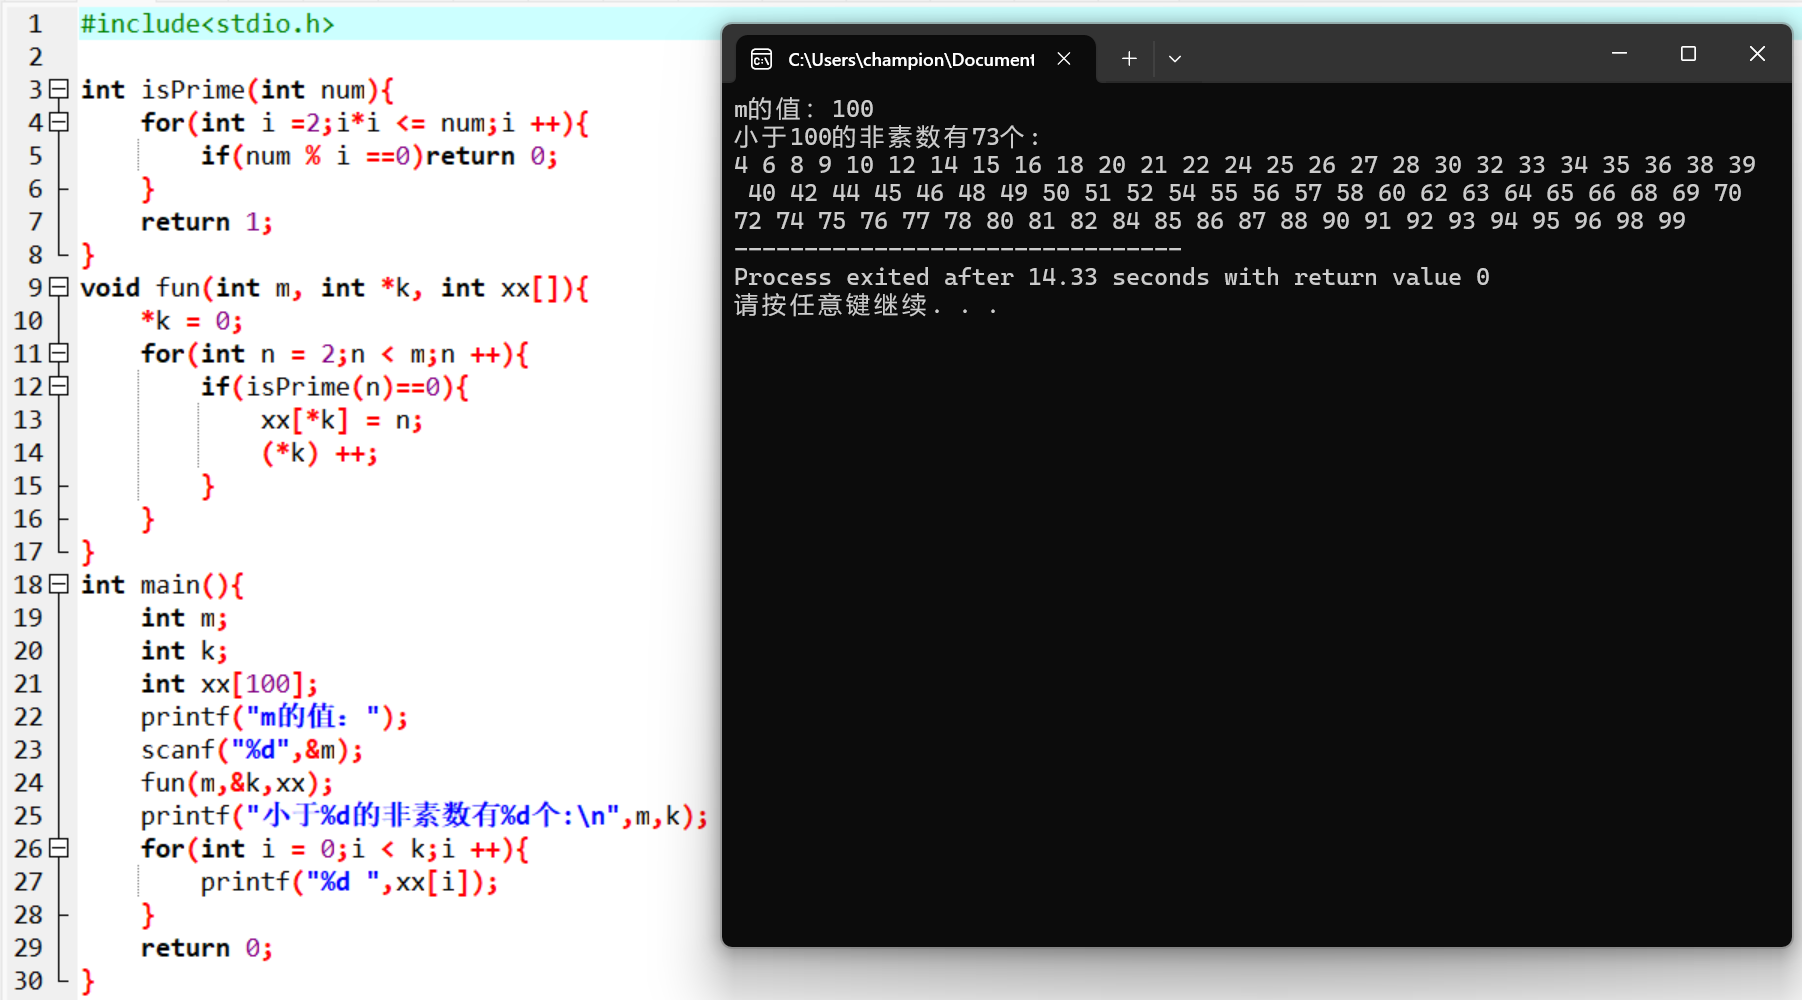Collapse the if block fold marker on line 12
Viewport: 1802px width, 1000px height.
(x=59, y=386)
